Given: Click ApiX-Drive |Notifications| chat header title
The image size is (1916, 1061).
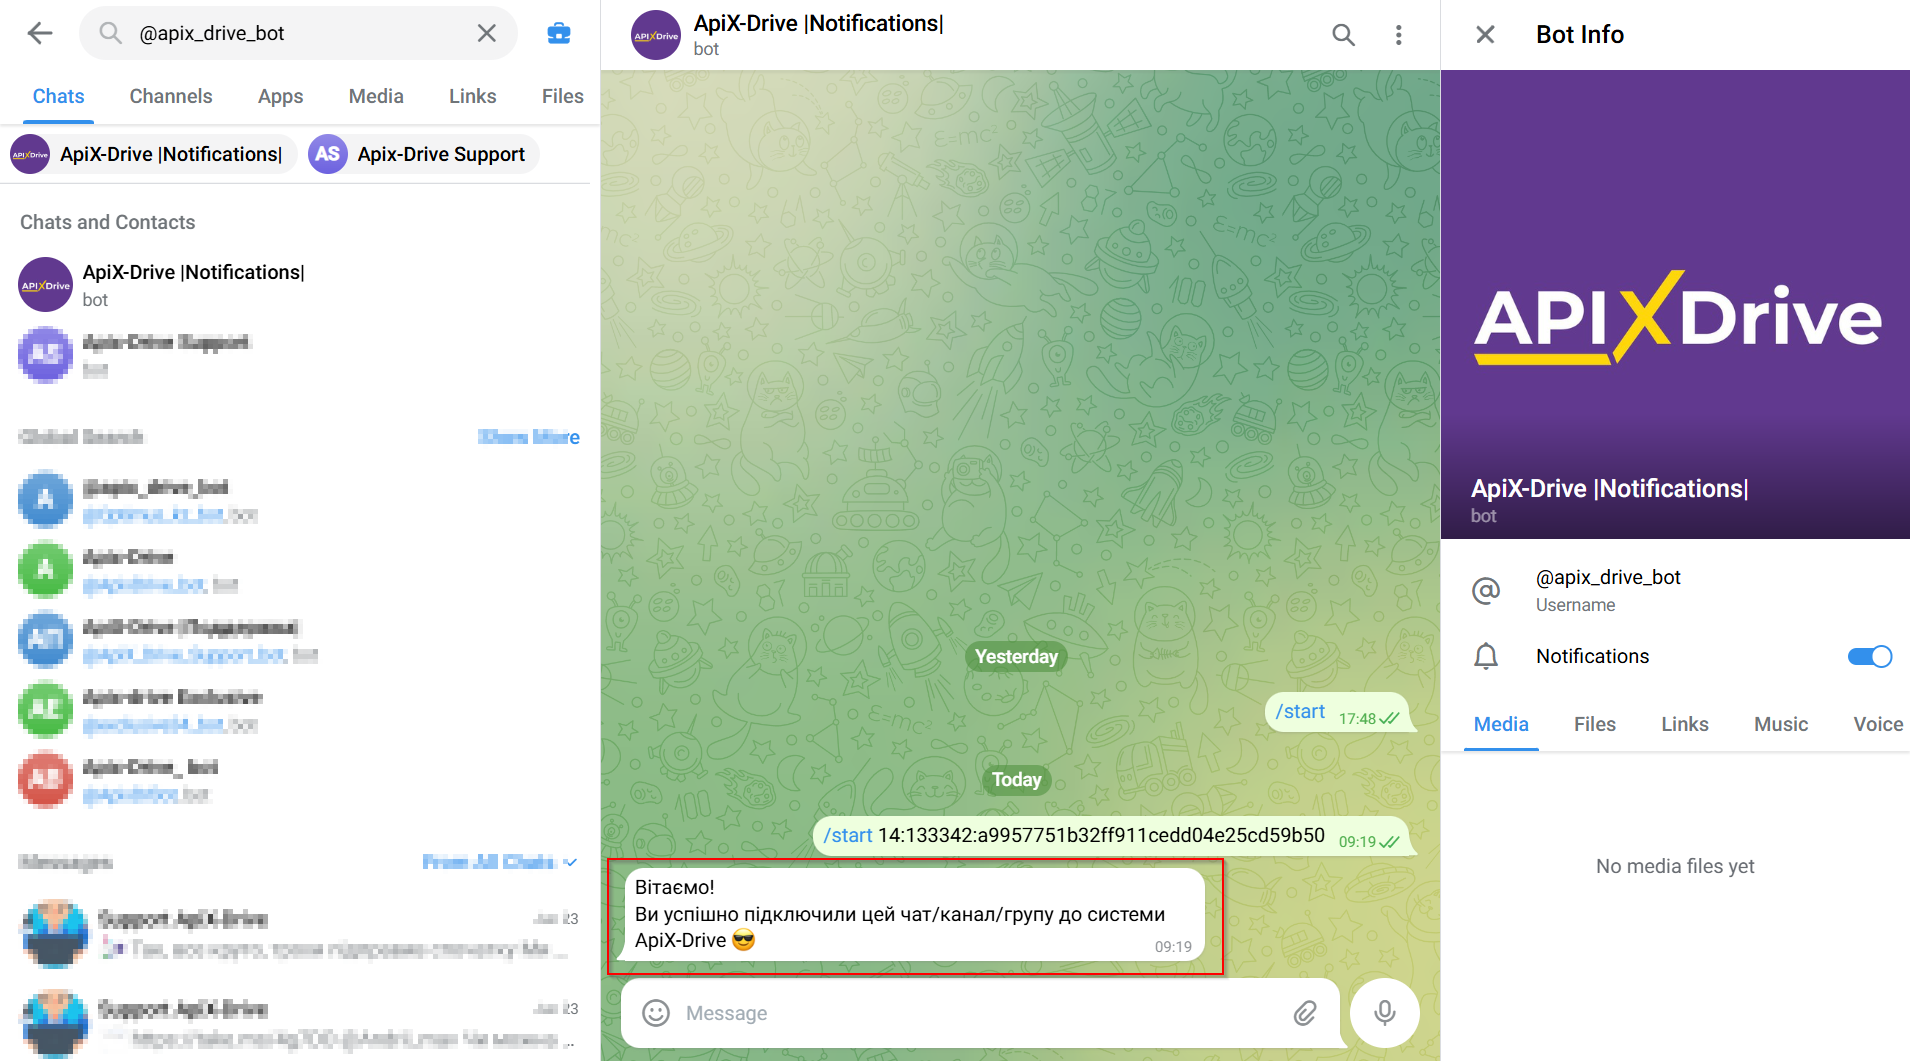Looking at the screenshot, I should 818,23.
